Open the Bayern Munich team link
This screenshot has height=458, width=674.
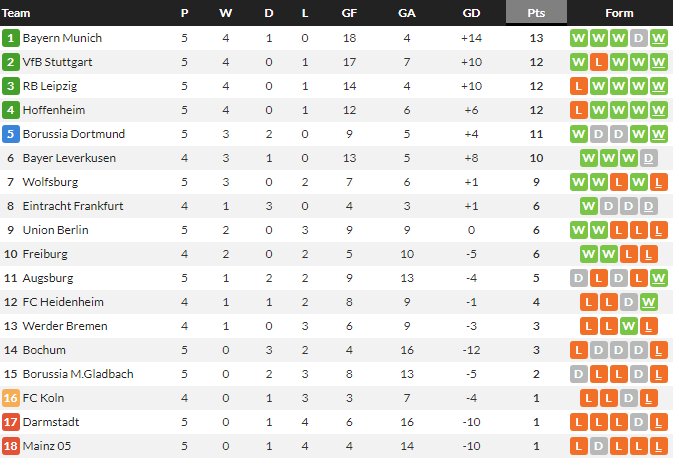pos(62,38)
